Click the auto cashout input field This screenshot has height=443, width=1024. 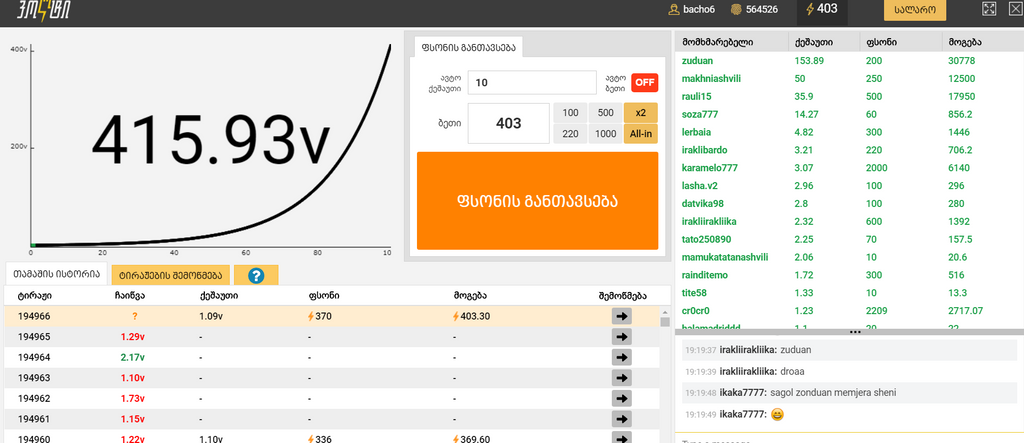(532, 82)
